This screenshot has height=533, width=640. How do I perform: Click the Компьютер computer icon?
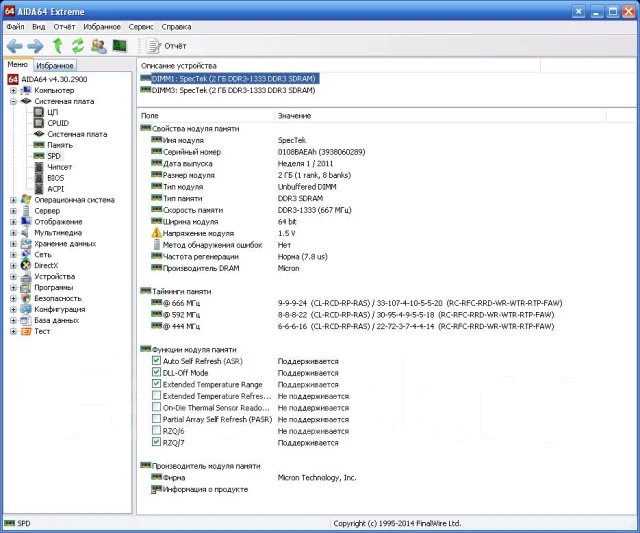coord(26,90)
